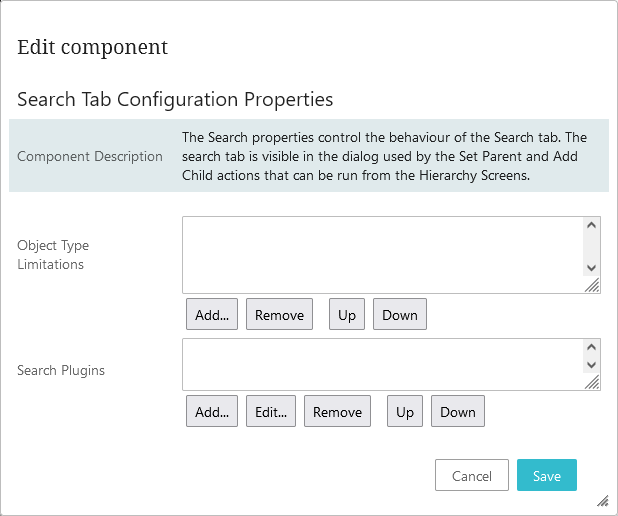
Task: Click resize grip of Object Type Limitations box
Action: pos(592,285)
